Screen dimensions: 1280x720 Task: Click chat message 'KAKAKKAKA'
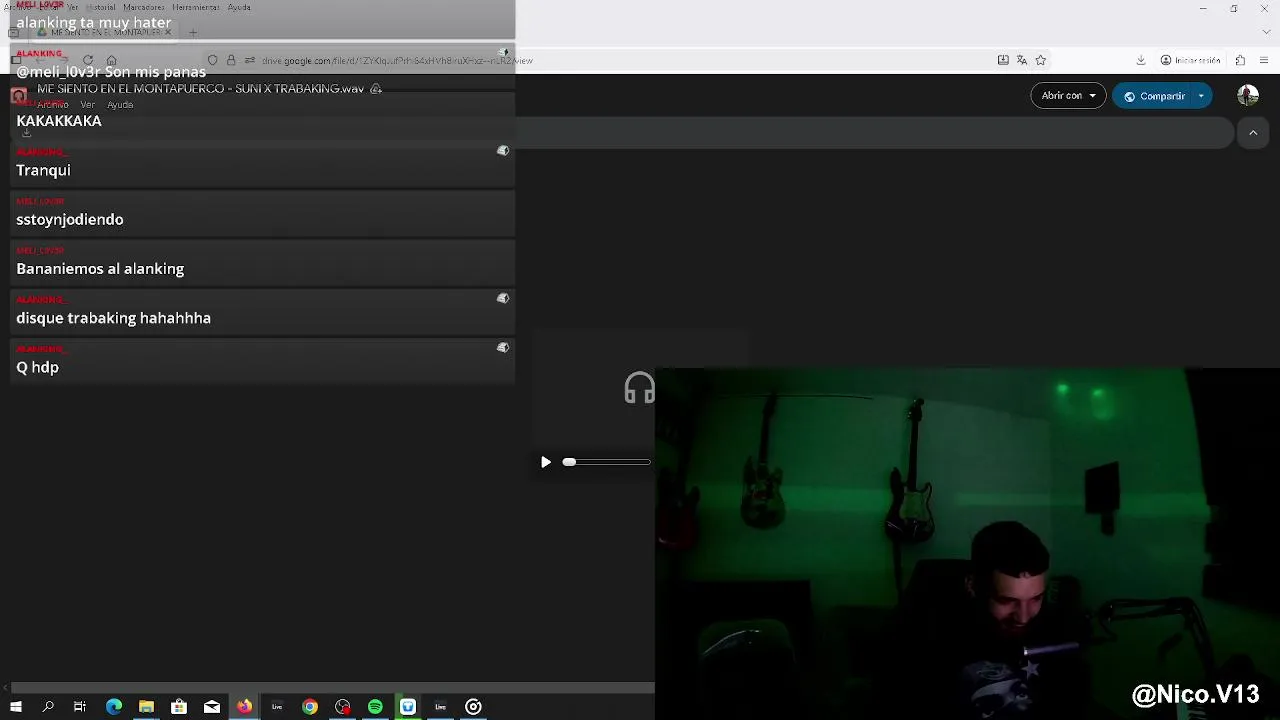tap(59, 121)
